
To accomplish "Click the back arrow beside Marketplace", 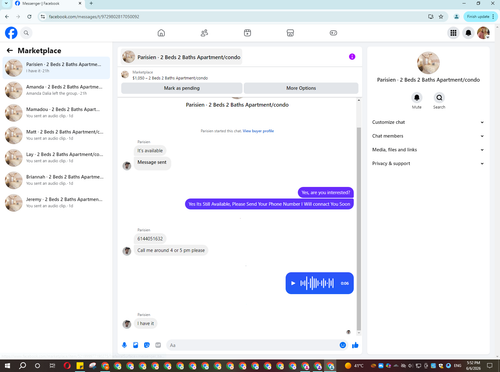I will (10, 51).
